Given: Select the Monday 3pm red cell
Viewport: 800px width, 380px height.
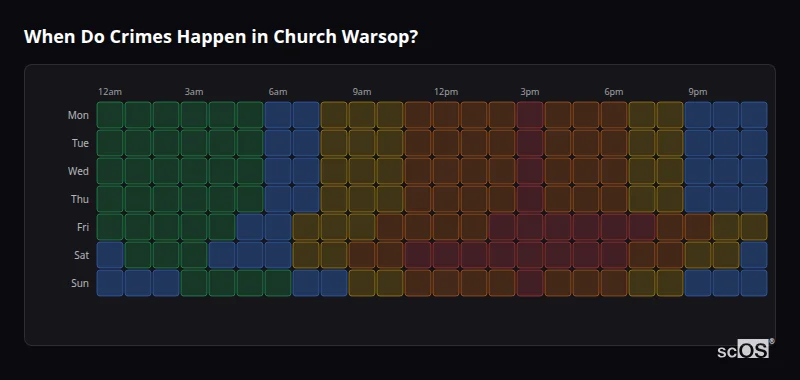Looking at the screenshot, I should (x=530, y=115).
